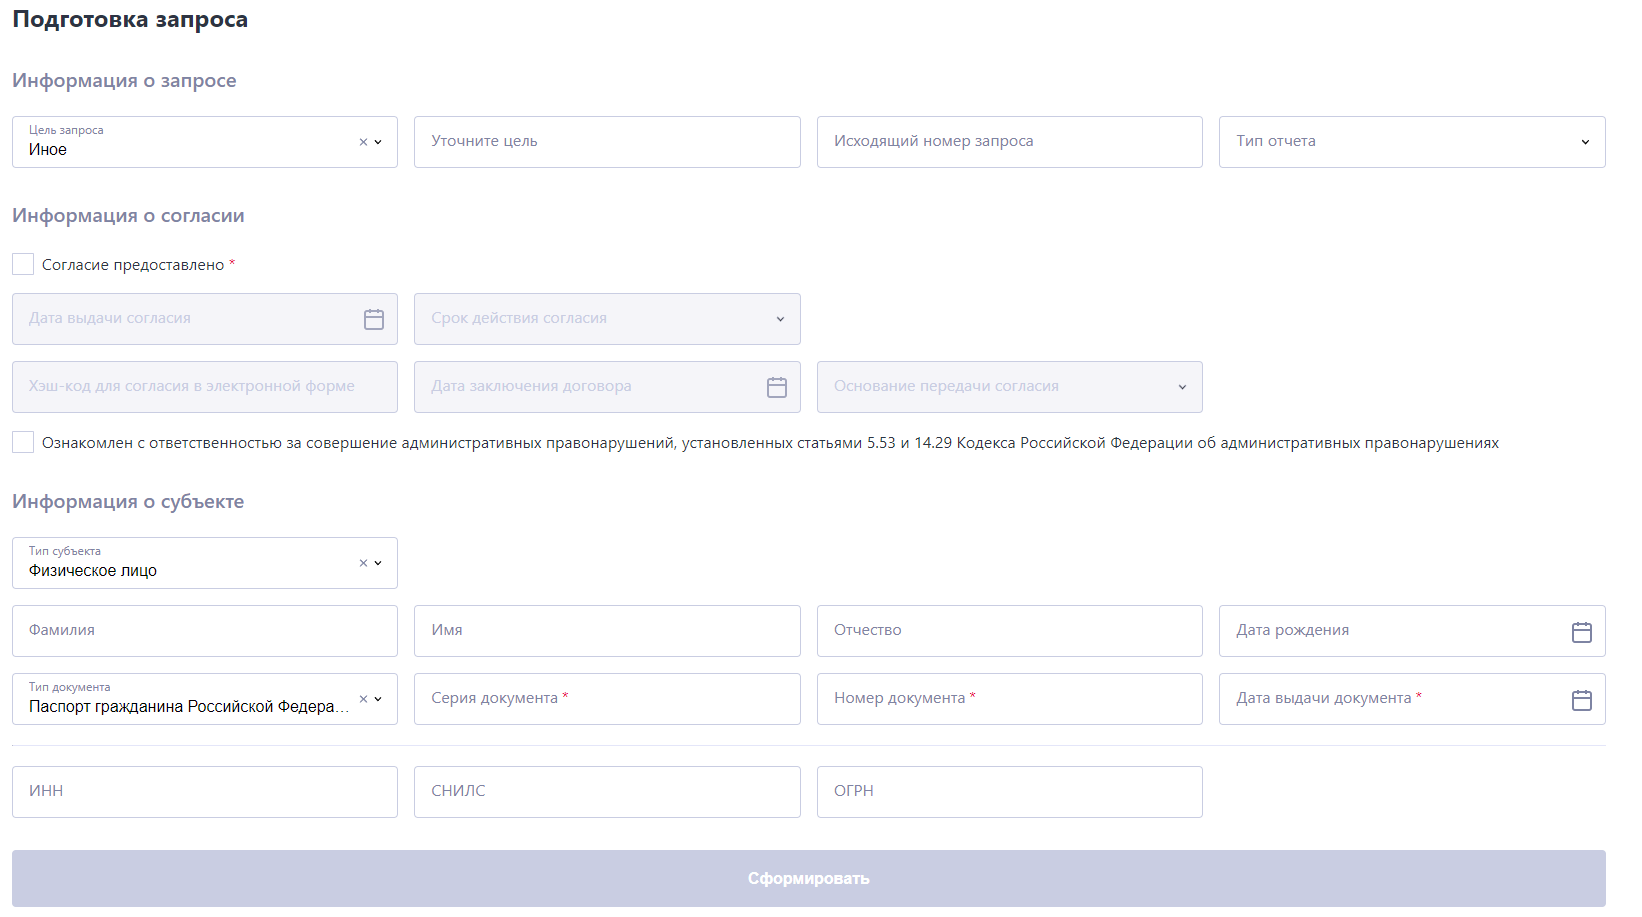1642x917 pixels.
Task: Clear the 'Иное' request purpose selection
Action: point(363,142)
